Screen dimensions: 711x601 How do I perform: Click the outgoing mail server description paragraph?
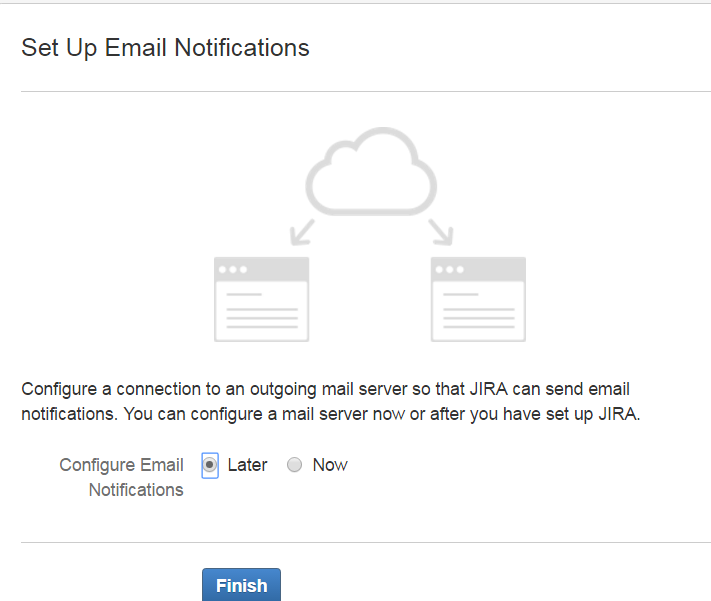click(x=330, y=401)
